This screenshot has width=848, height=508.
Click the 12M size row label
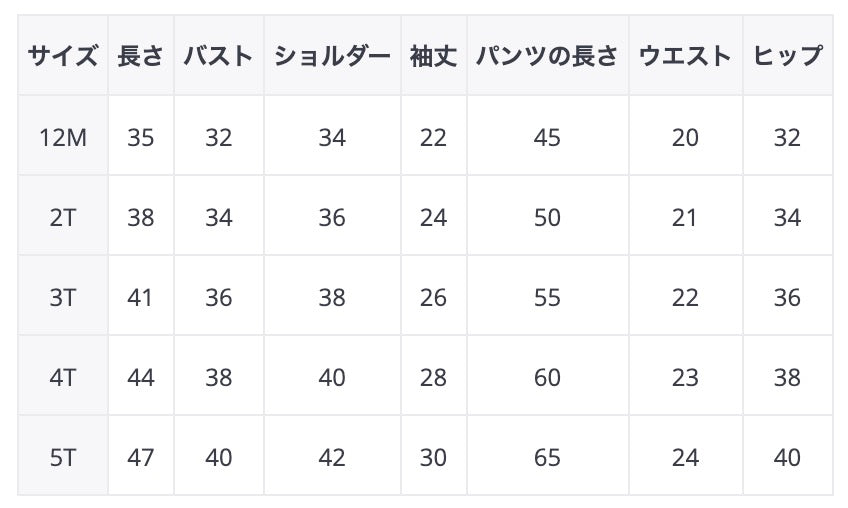click(x=62, y=137)
